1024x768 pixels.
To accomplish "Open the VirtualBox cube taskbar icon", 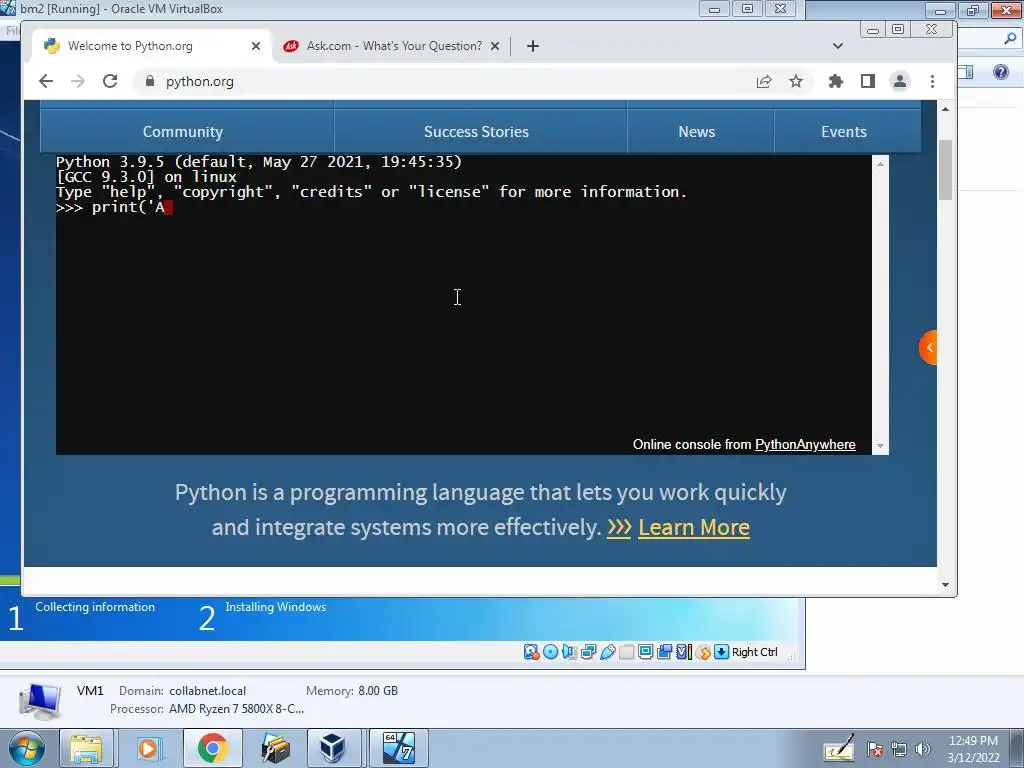I will pos(332,748).
